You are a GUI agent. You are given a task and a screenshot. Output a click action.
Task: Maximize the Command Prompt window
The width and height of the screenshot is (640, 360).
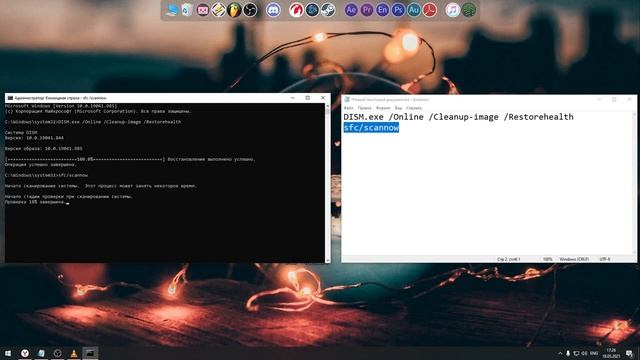pos(307,98)
